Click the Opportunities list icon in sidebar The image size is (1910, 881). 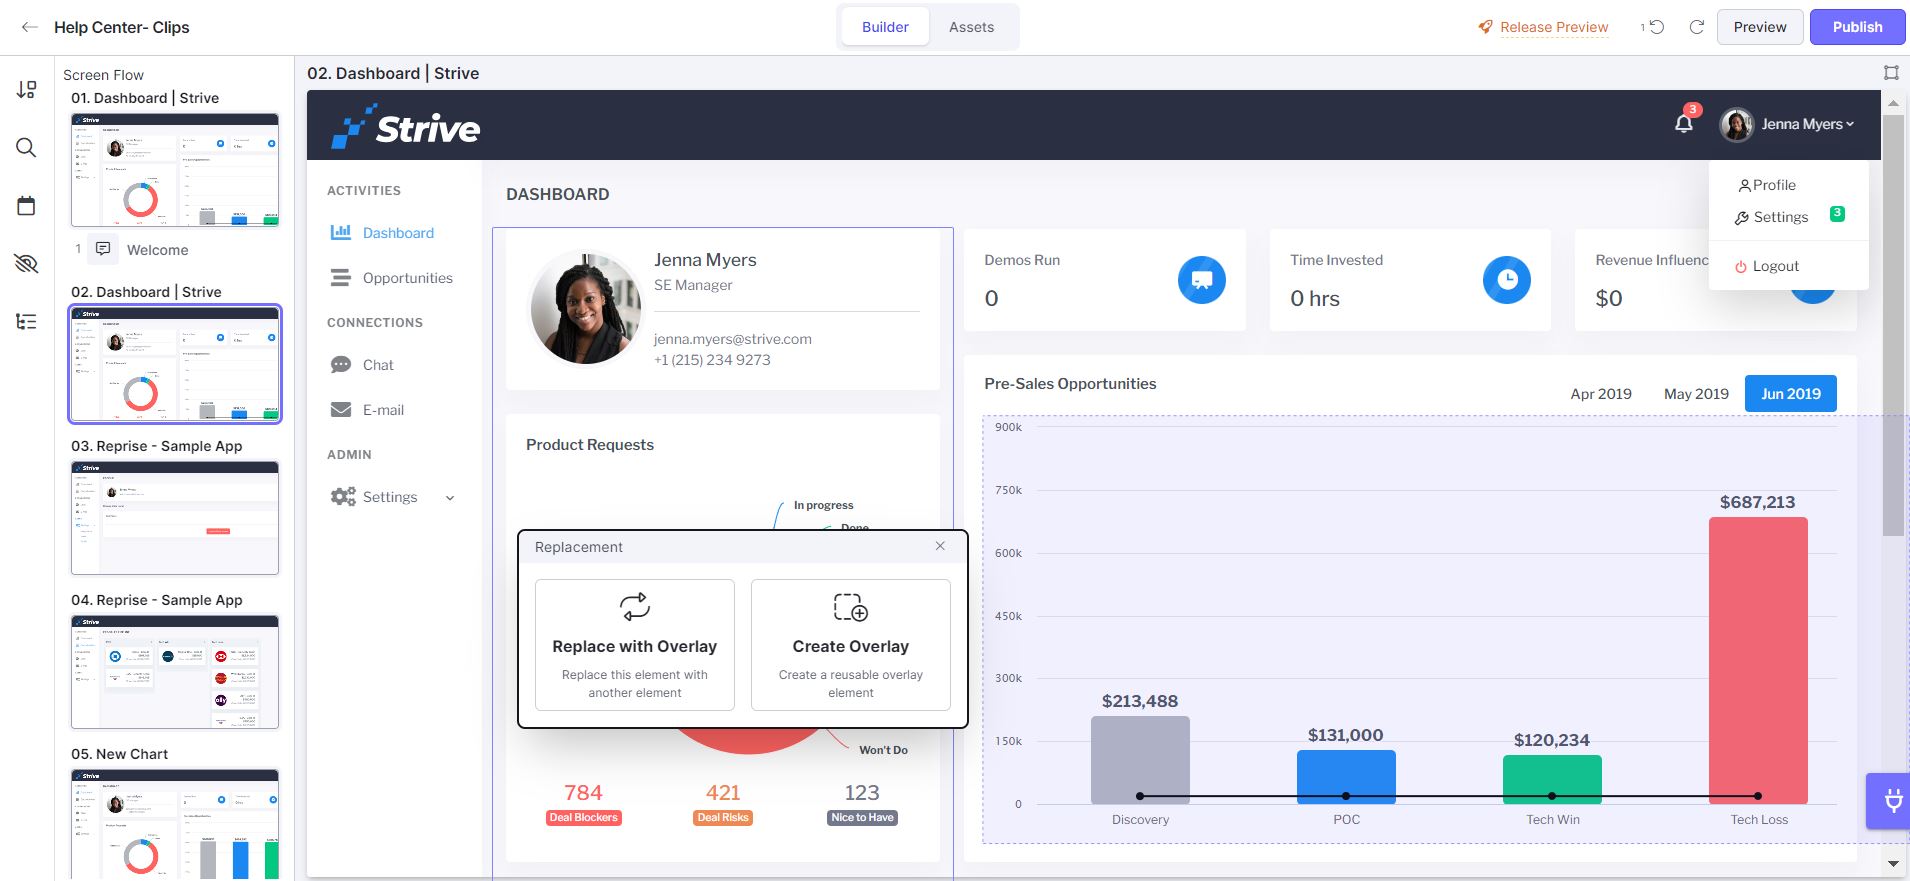(x=341, y=278)
